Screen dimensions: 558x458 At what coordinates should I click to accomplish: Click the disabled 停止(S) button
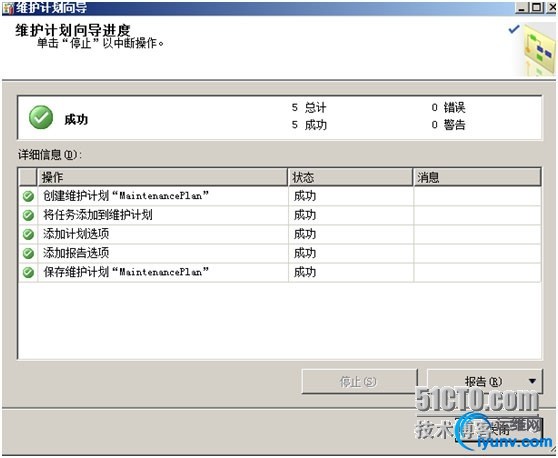click(359, 381)
